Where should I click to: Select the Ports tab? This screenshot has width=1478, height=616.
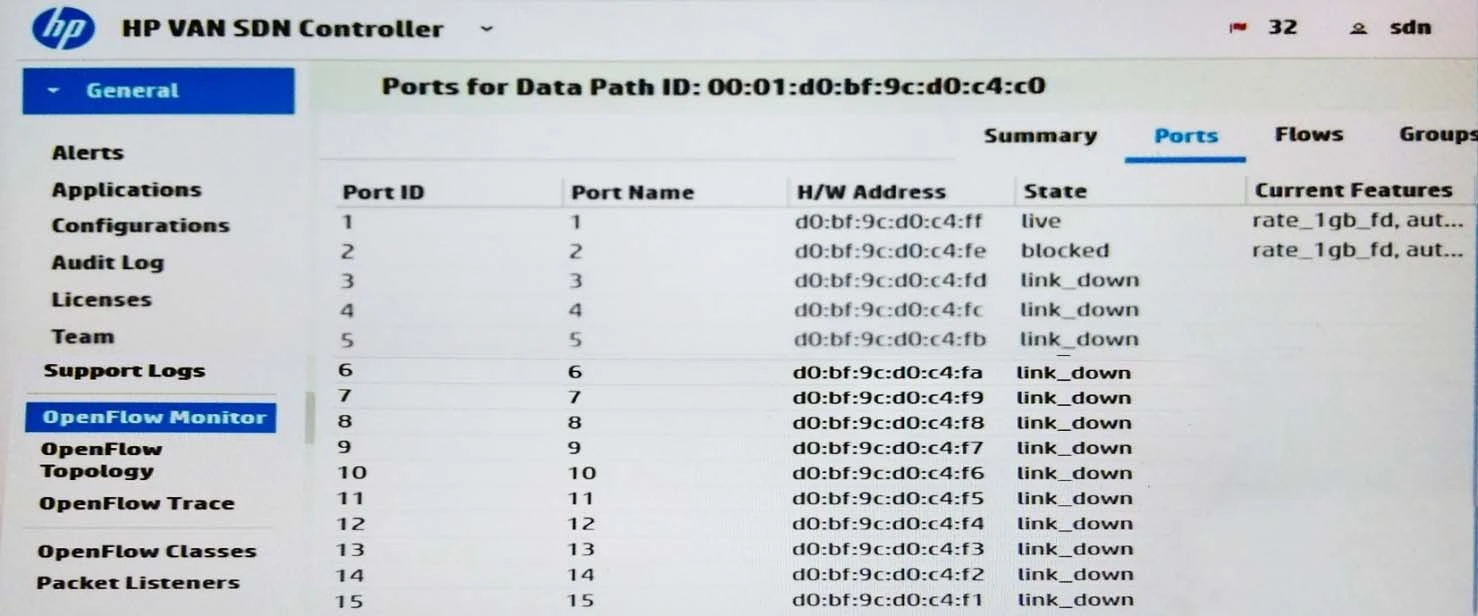coord(1186,136)
